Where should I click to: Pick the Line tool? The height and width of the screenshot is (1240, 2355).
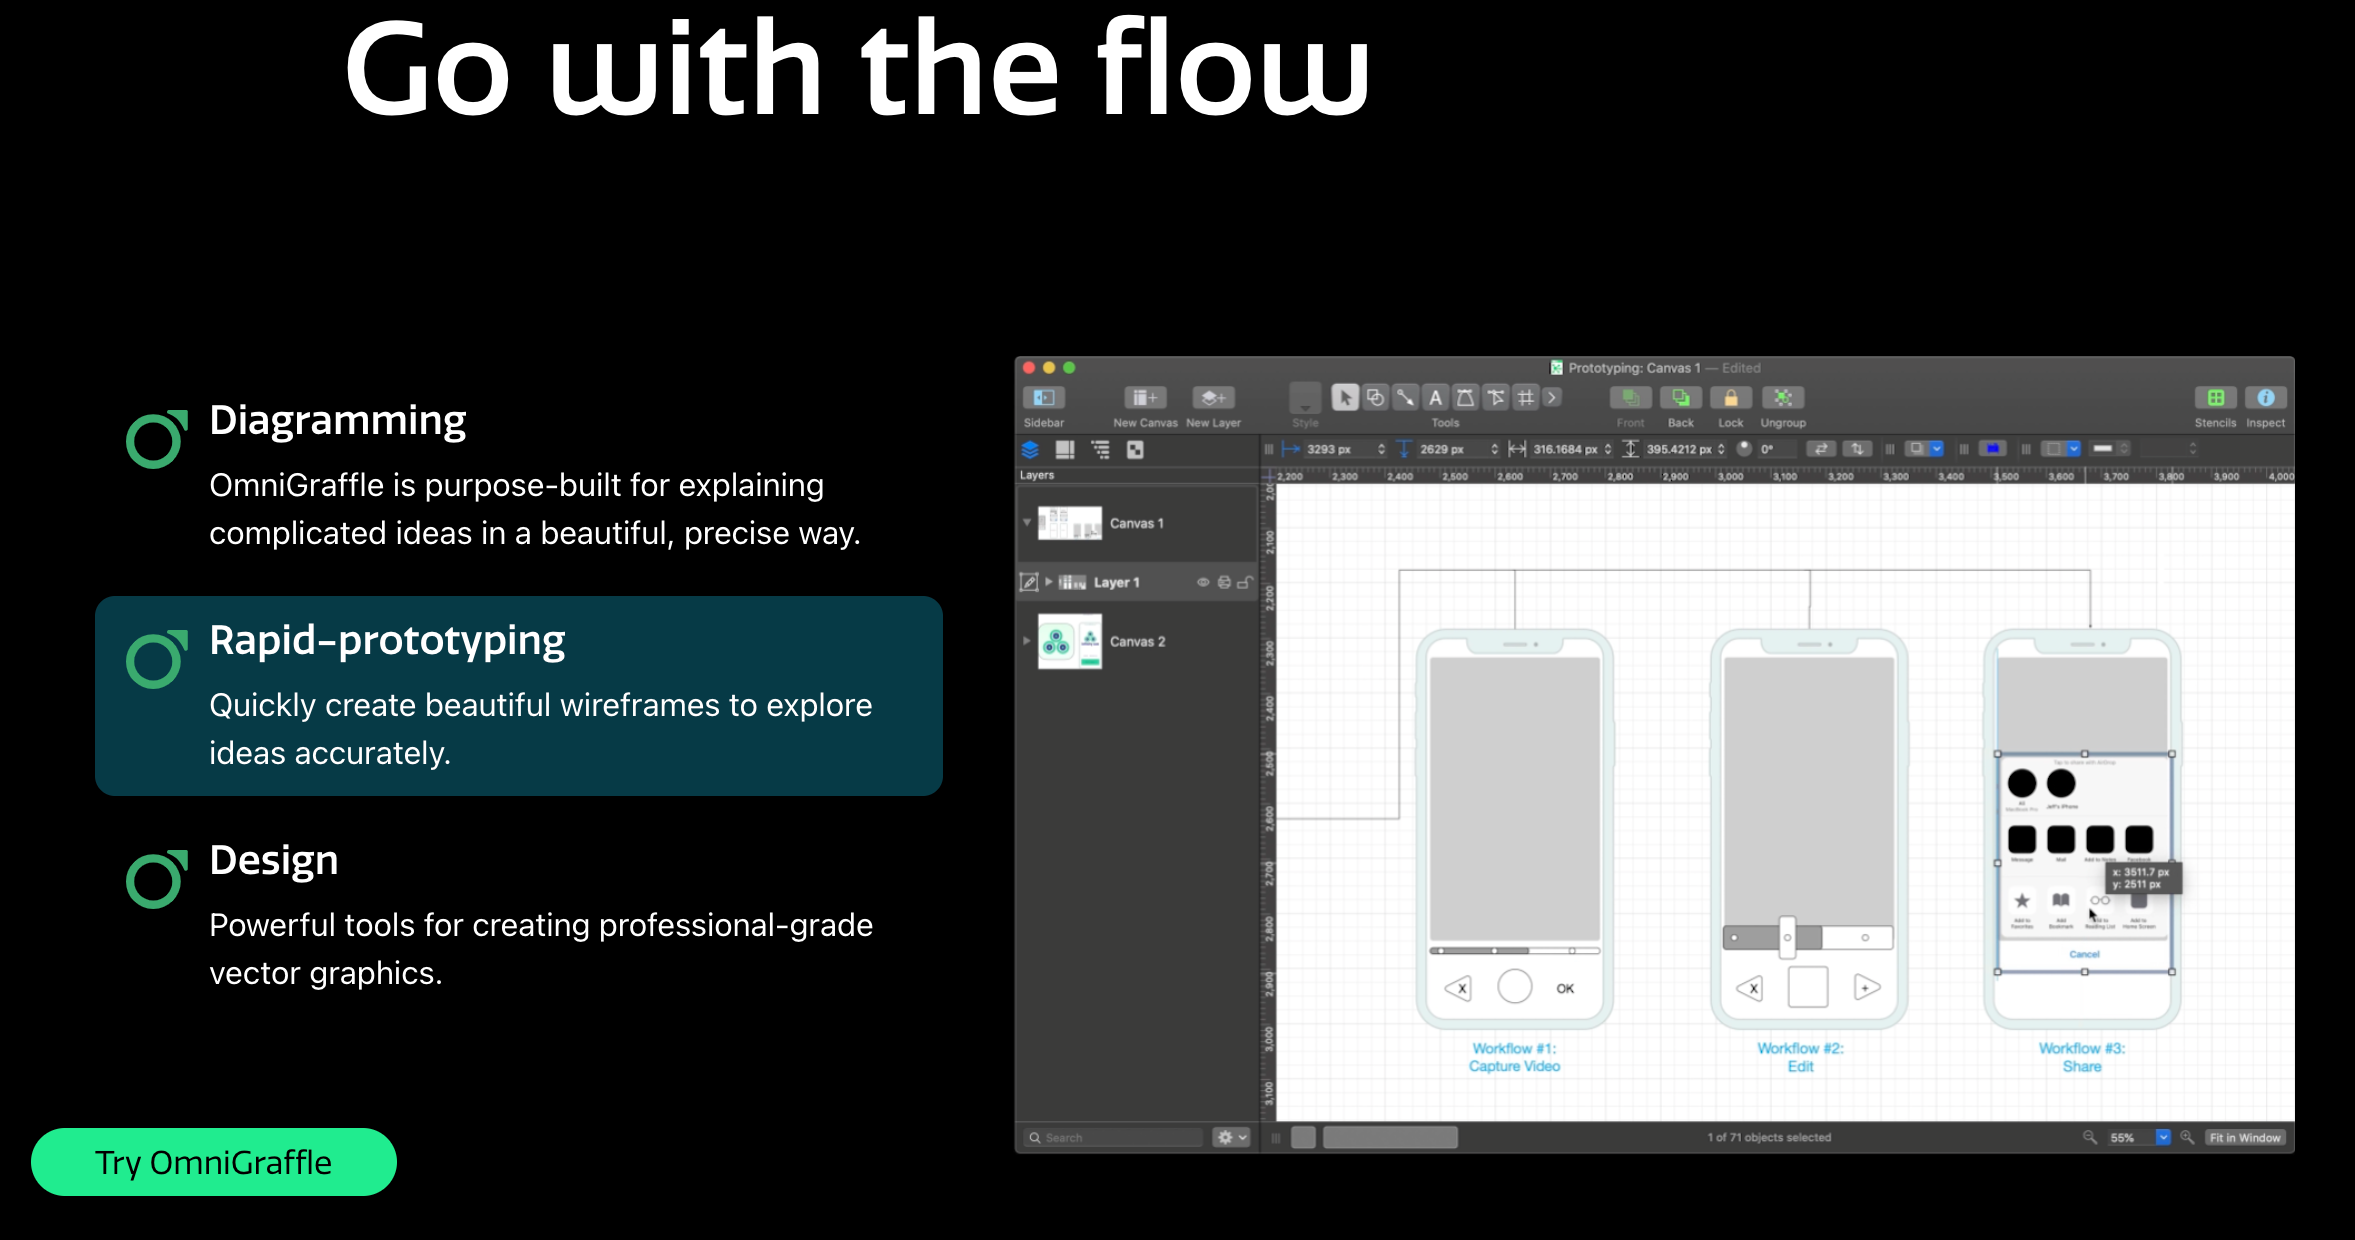1405,398
